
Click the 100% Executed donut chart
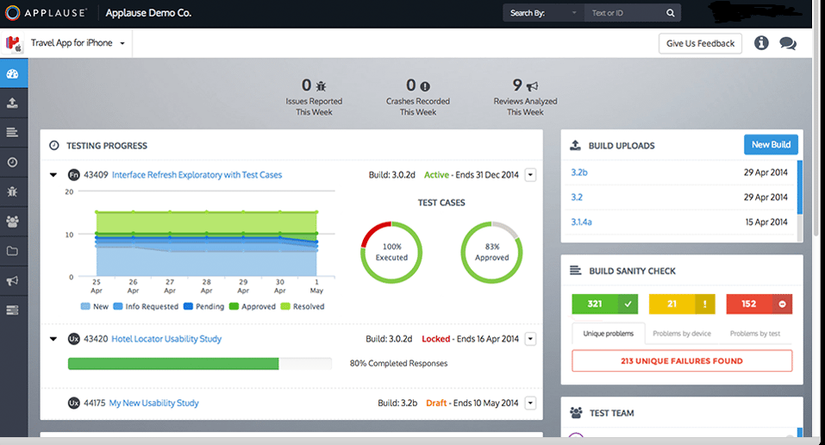click(391, 252)
